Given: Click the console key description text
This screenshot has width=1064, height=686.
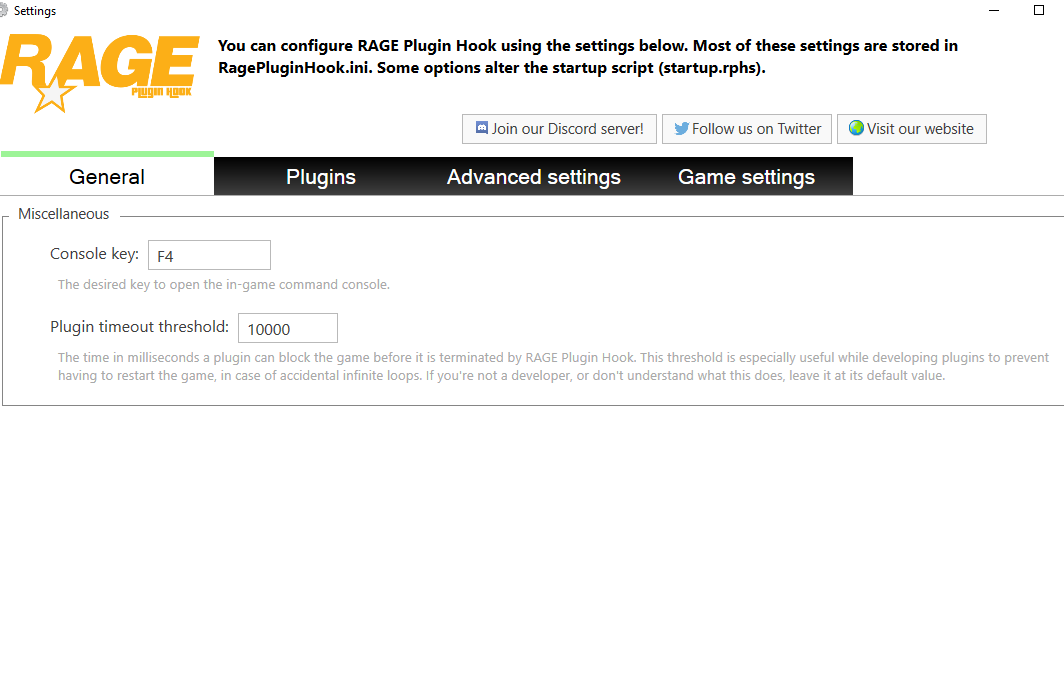Looking at the screenshot, I should click(223, 284).
